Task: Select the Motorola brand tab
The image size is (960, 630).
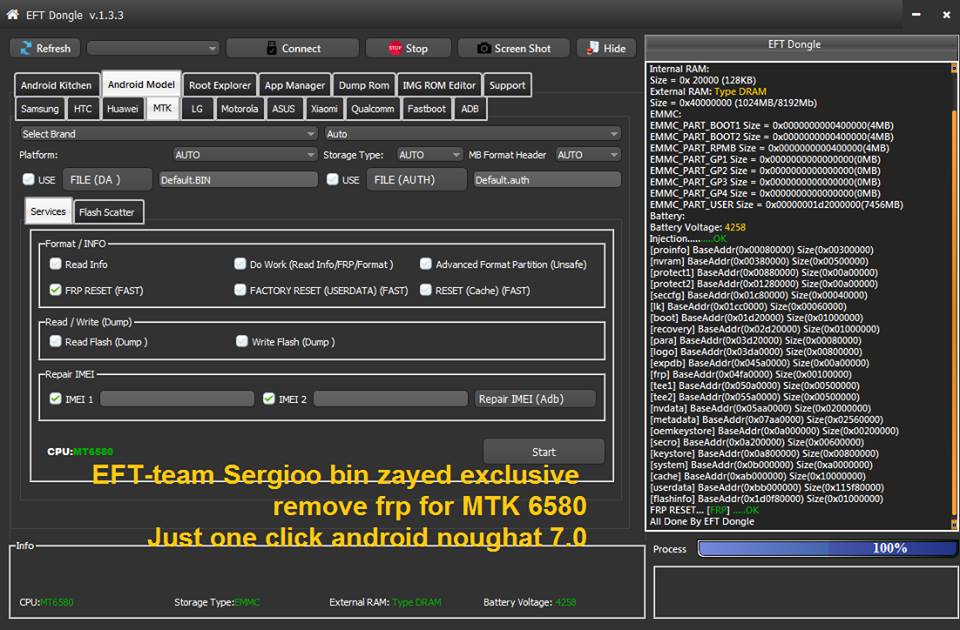Action: tap(239, 108)
